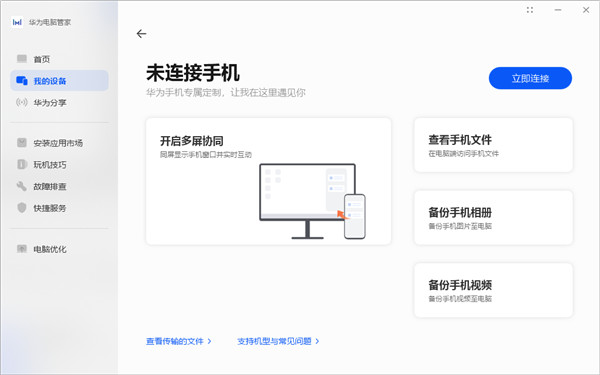
Task: Click the 华为手机专属定制 subtitle text
Action: (x=226, y=92)
